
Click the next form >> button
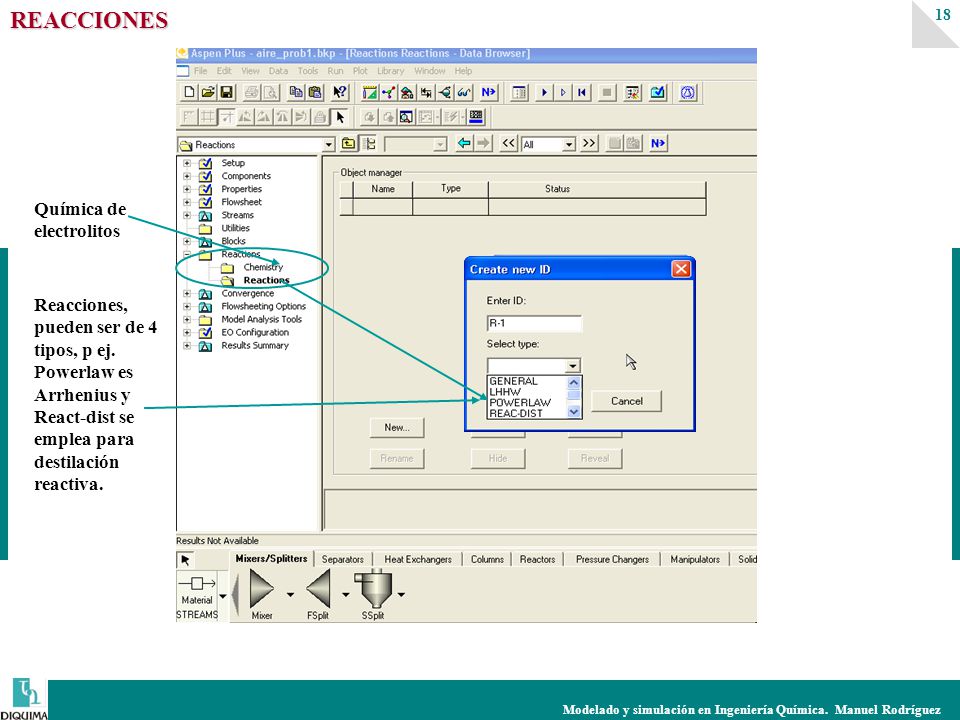(588, 143)
